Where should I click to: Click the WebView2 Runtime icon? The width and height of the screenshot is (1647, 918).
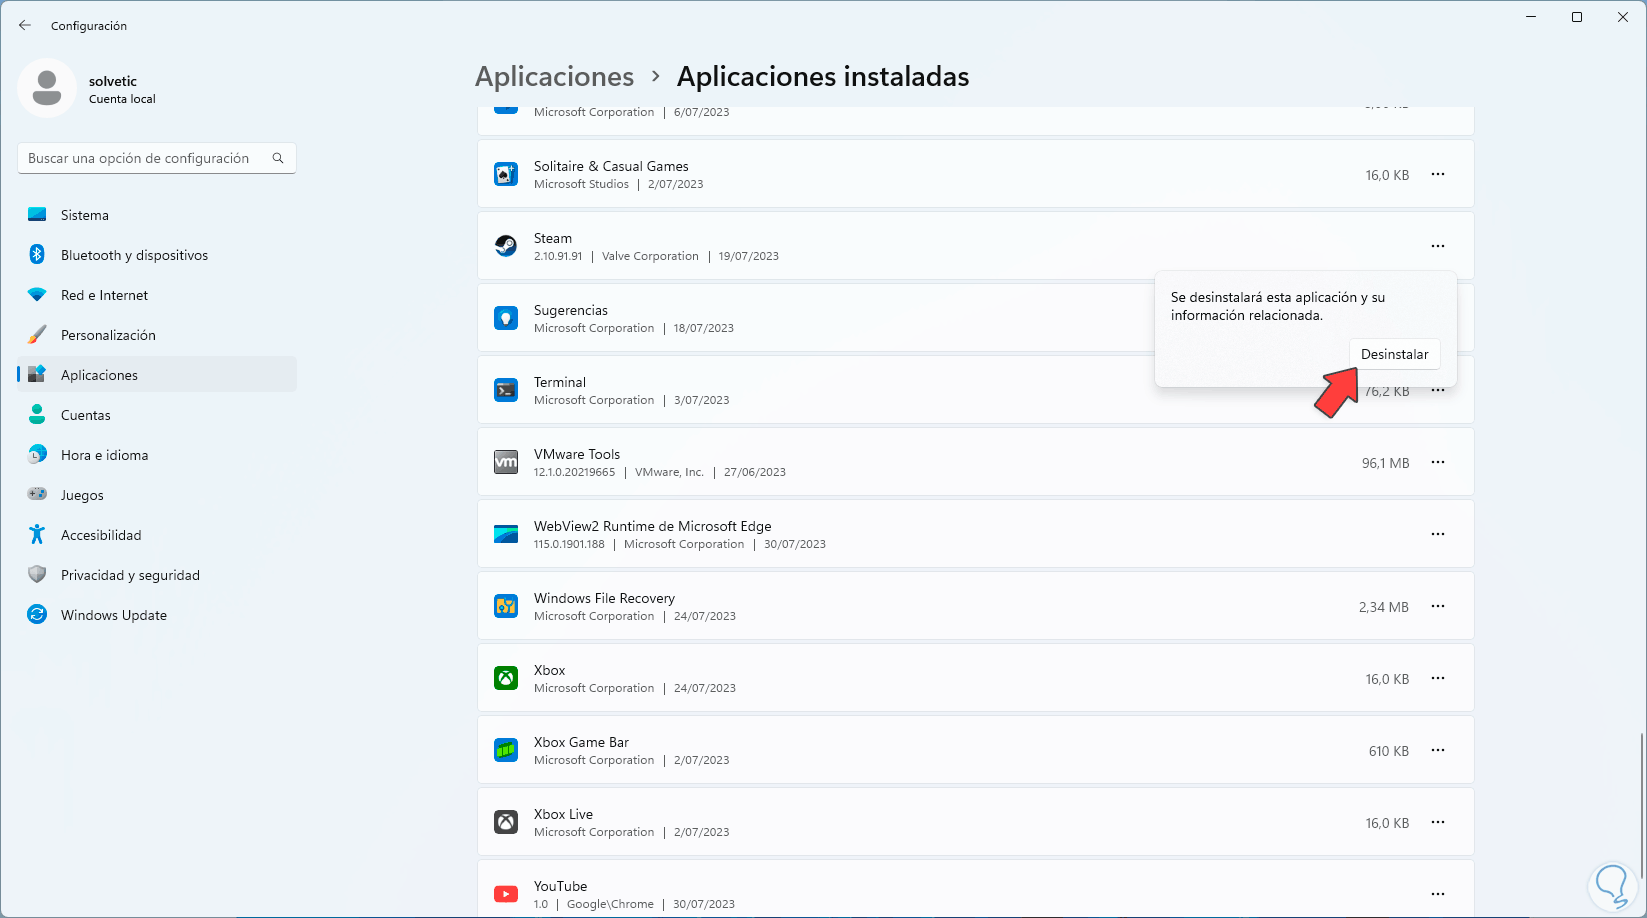click(506, 534)
